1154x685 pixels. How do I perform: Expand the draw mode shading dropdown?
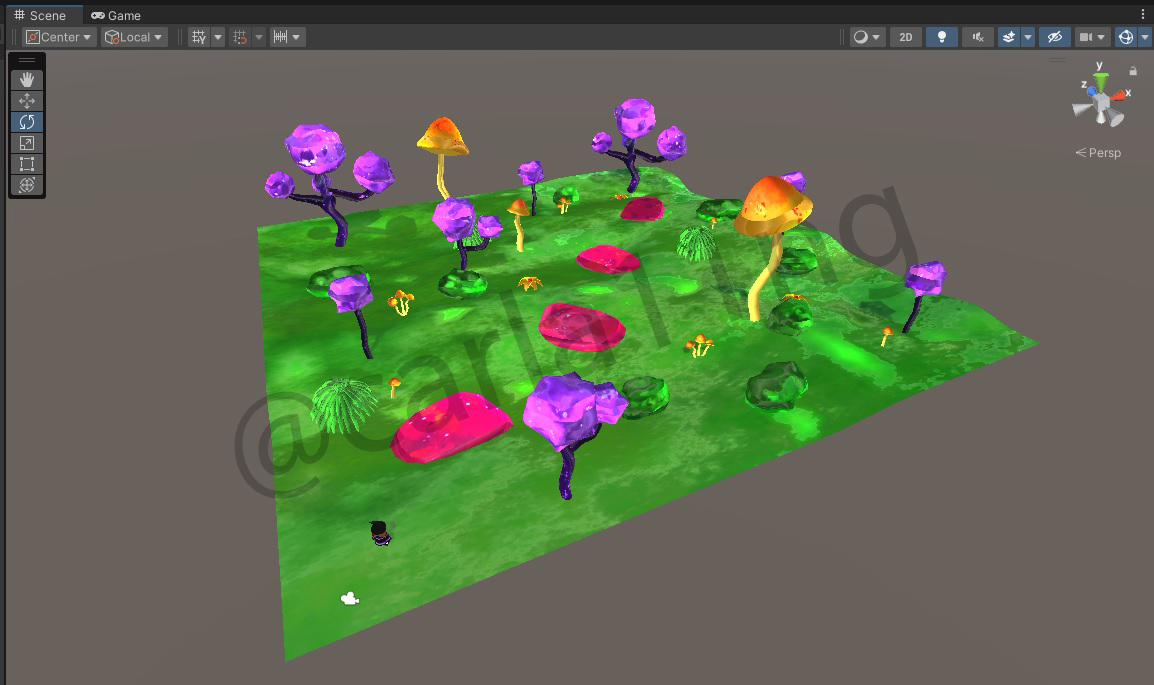[x=866, y=37]
